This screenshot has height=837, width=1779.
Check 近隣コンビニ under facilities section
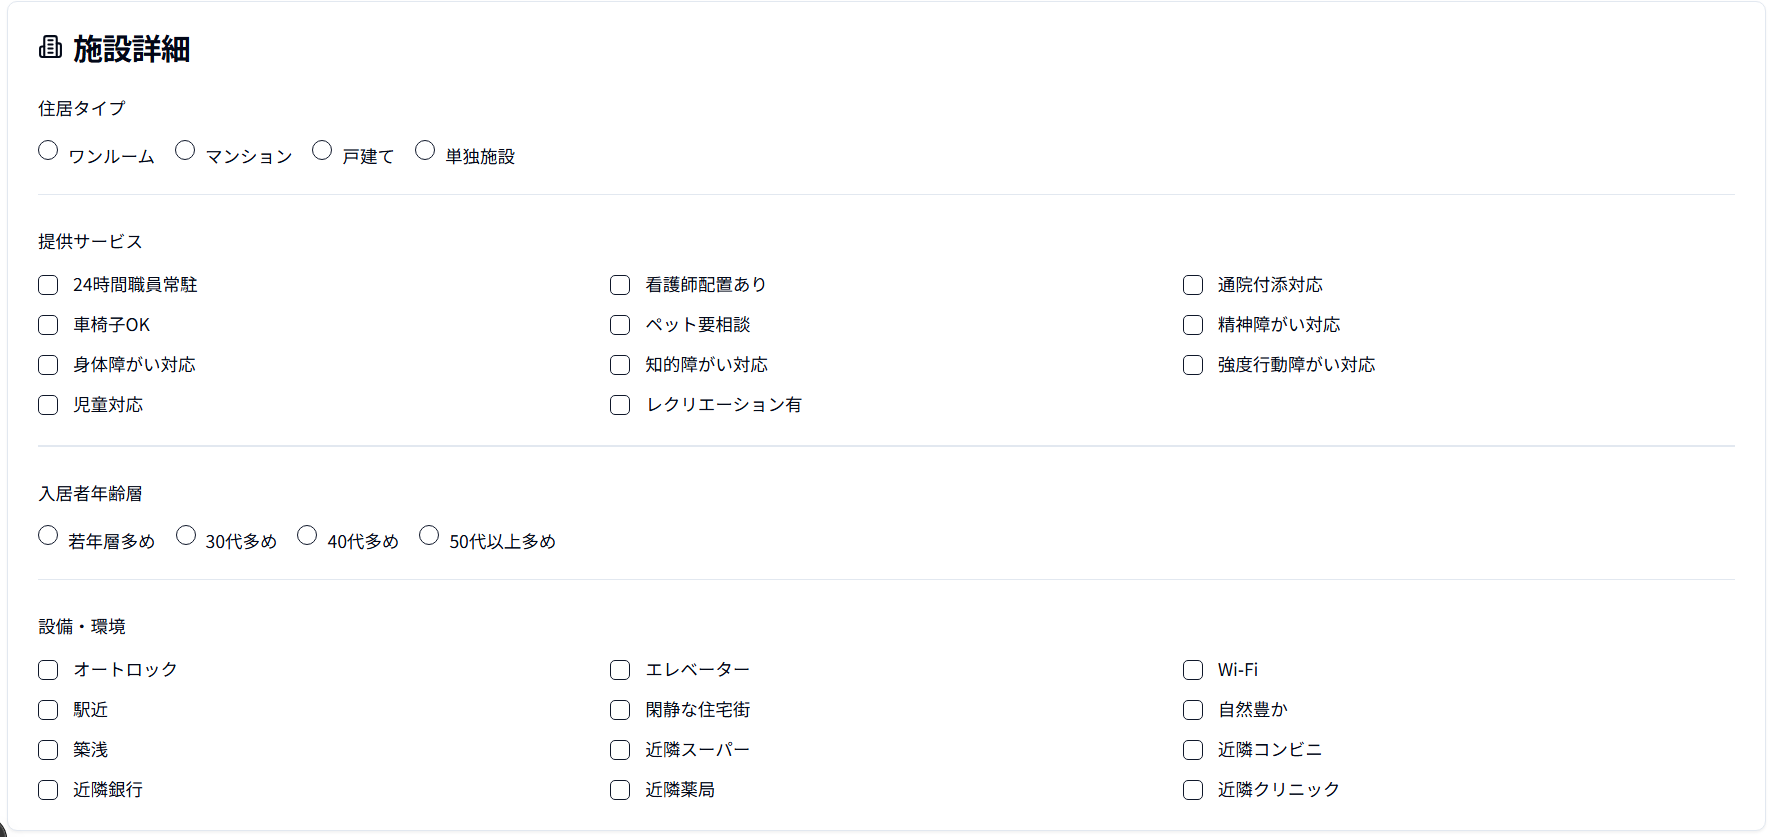tap(1192, 749)
